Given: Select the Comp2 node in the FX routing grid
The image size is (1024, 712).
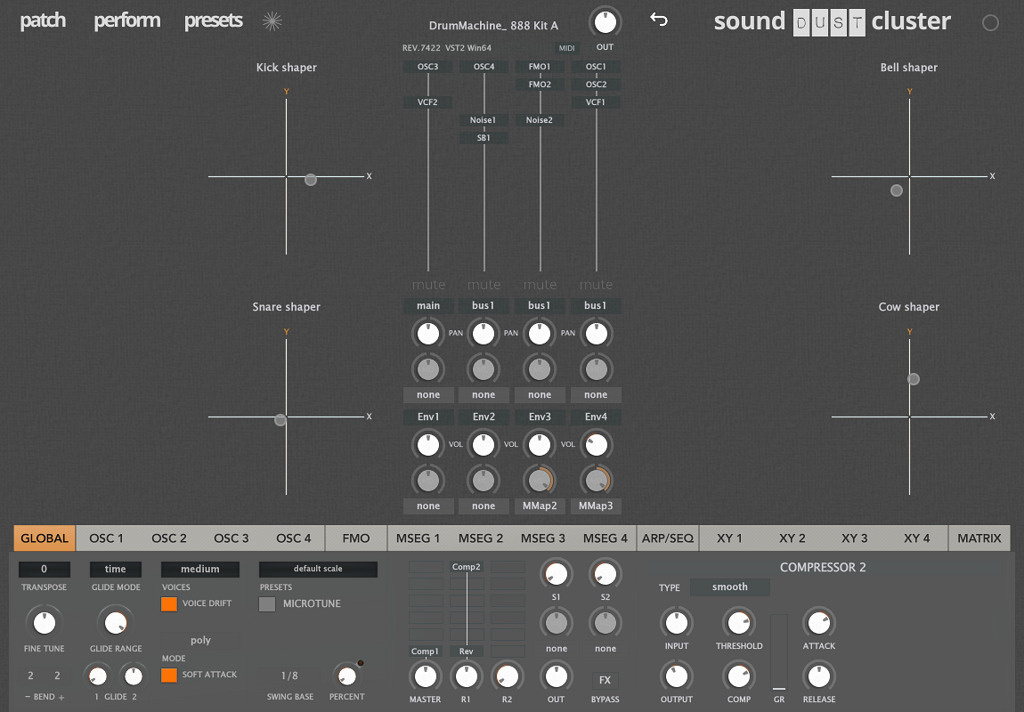Looking at the screenshot, I should (x=466, y=567).
